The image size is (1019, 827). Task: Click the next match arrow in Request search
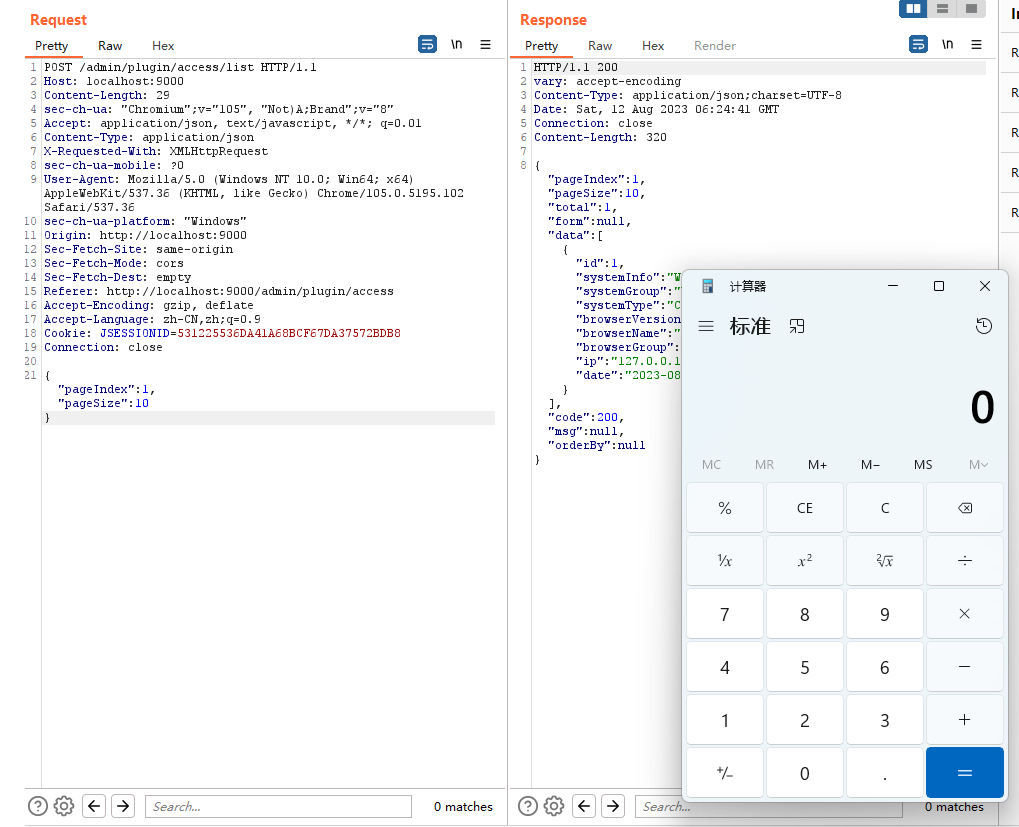[x=122, y=806]
